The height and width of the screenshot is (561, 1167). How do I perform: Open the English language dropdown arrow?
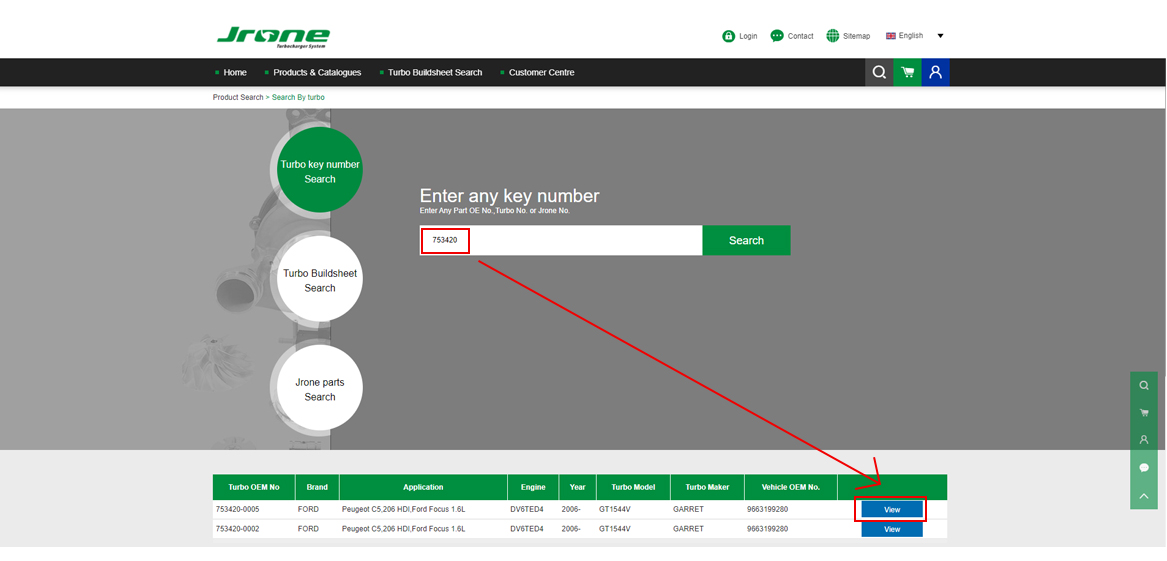(940, 36)
